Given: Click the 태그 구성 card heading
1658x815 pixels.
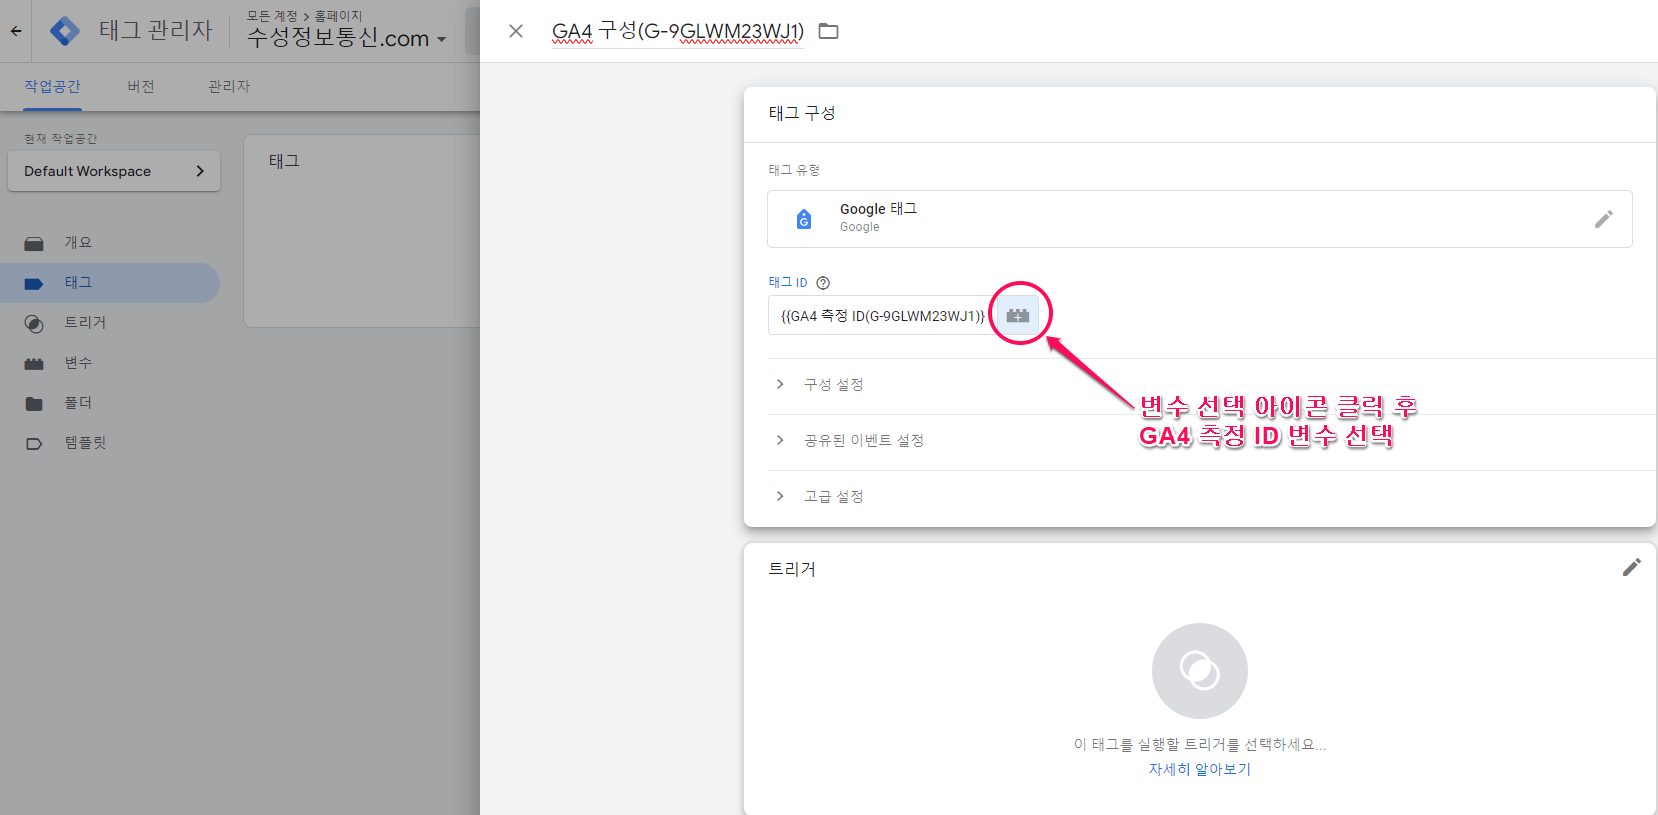Looking at the screenshot, I should [x=802, y=113].
